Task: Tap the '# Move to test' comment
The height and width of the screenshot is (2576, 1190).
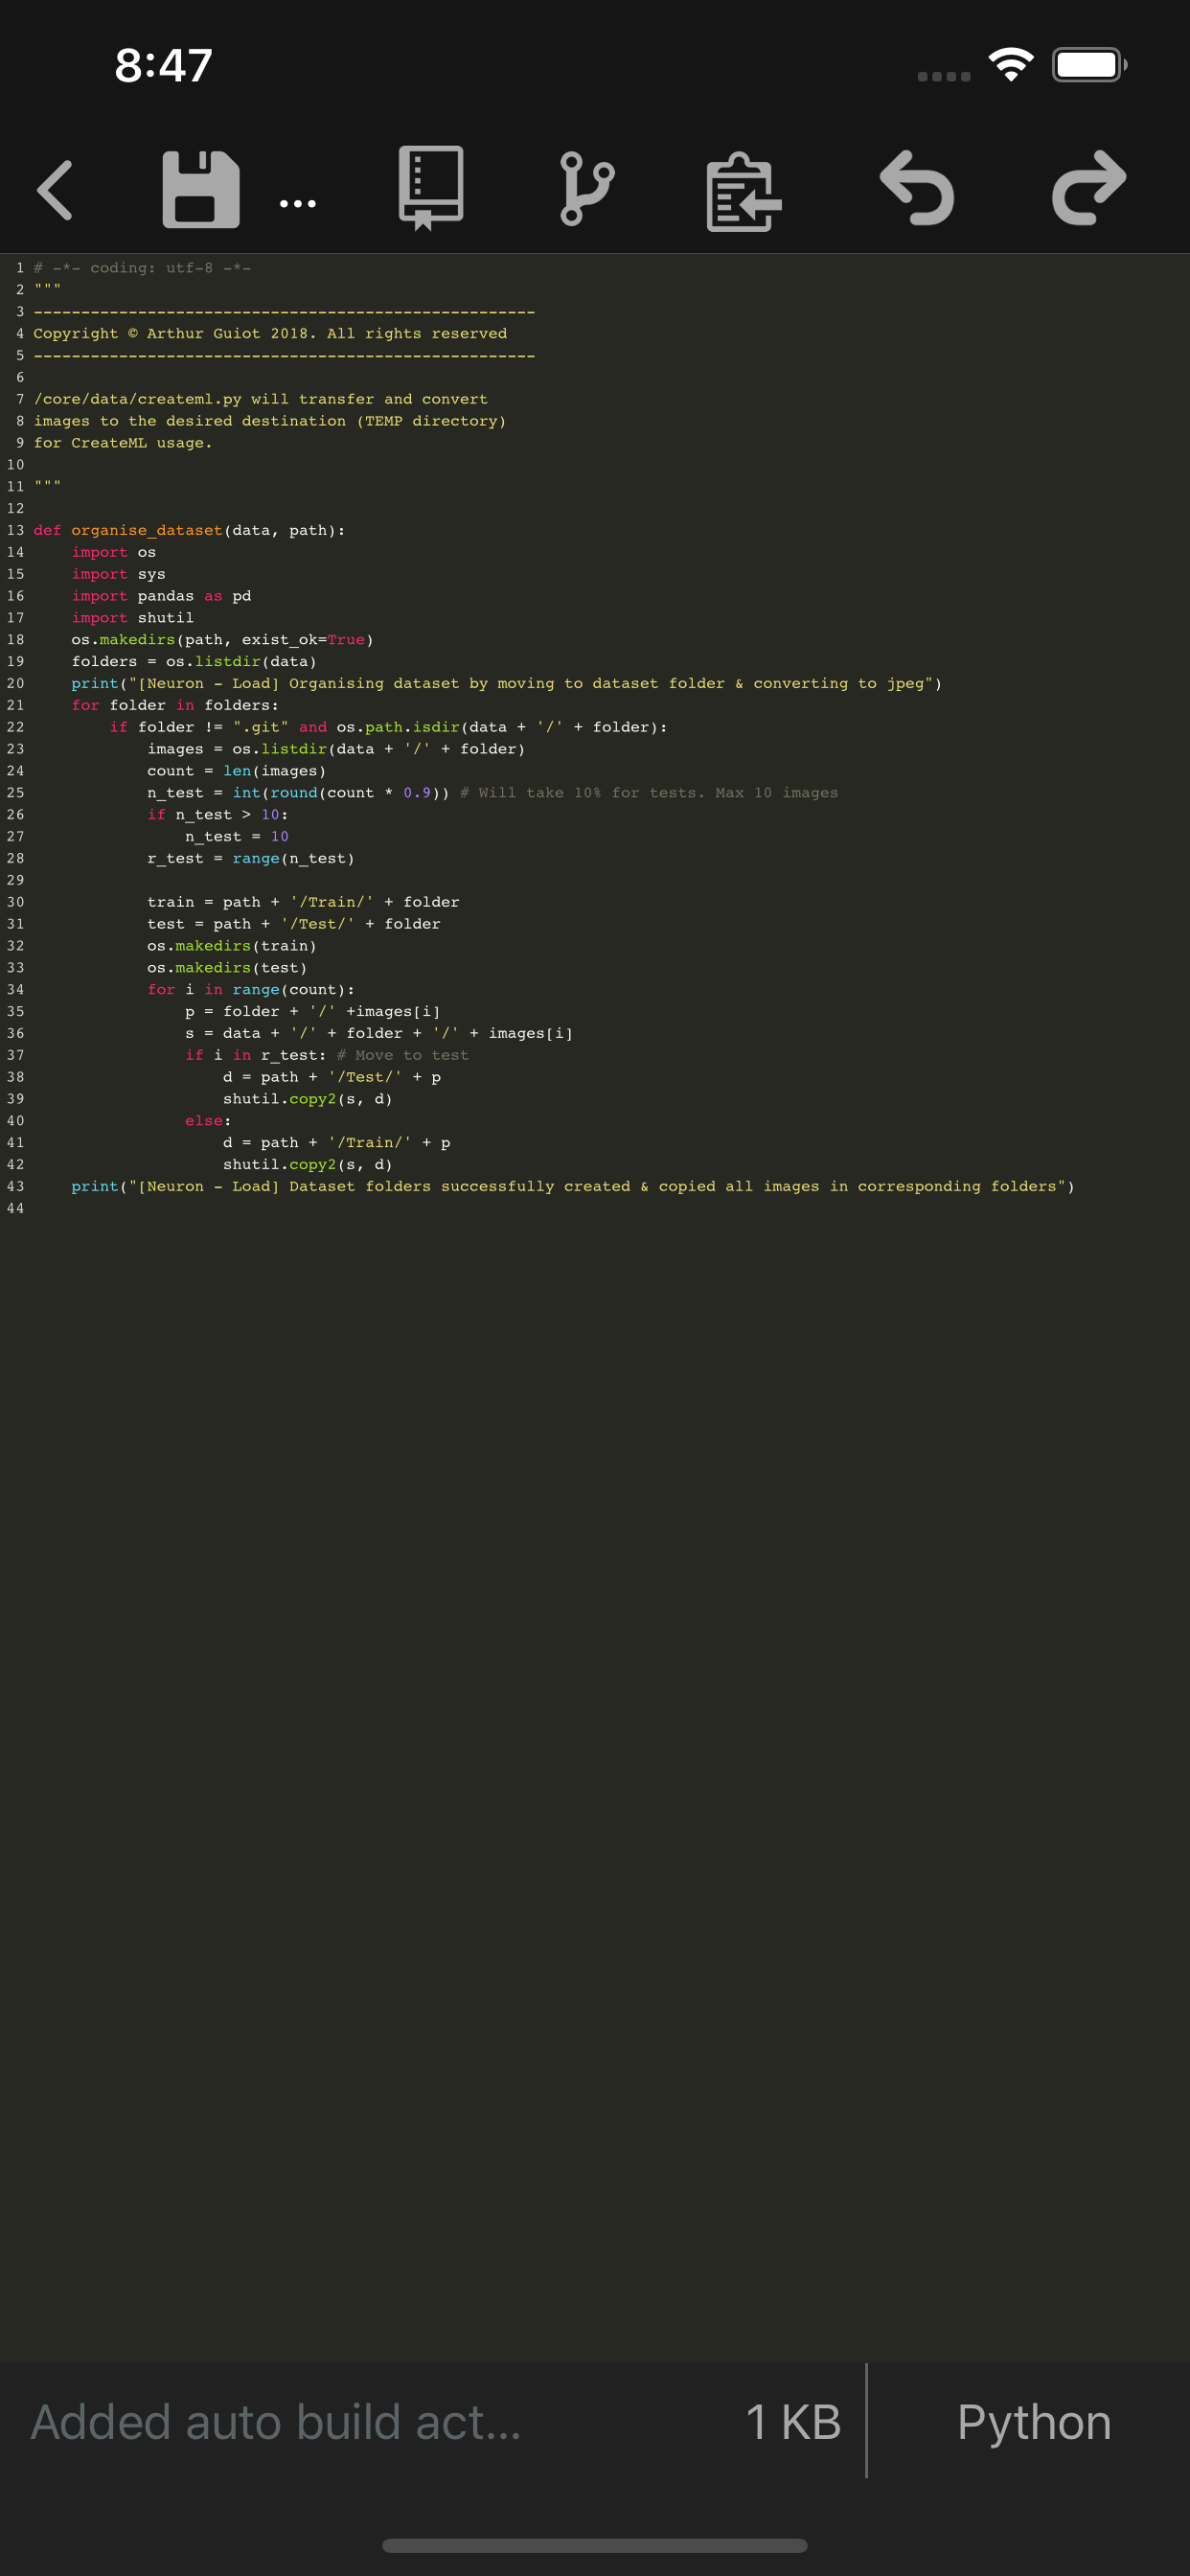Action: [403, 1055]
